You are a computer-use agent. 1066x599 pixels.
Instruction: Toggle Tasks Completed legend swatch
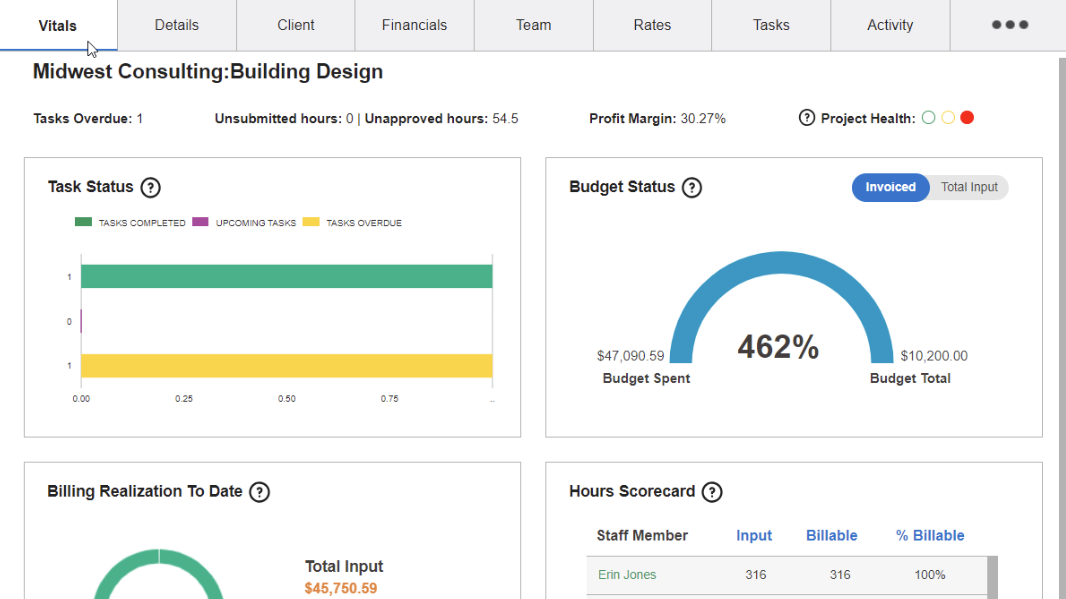[83, 222]
